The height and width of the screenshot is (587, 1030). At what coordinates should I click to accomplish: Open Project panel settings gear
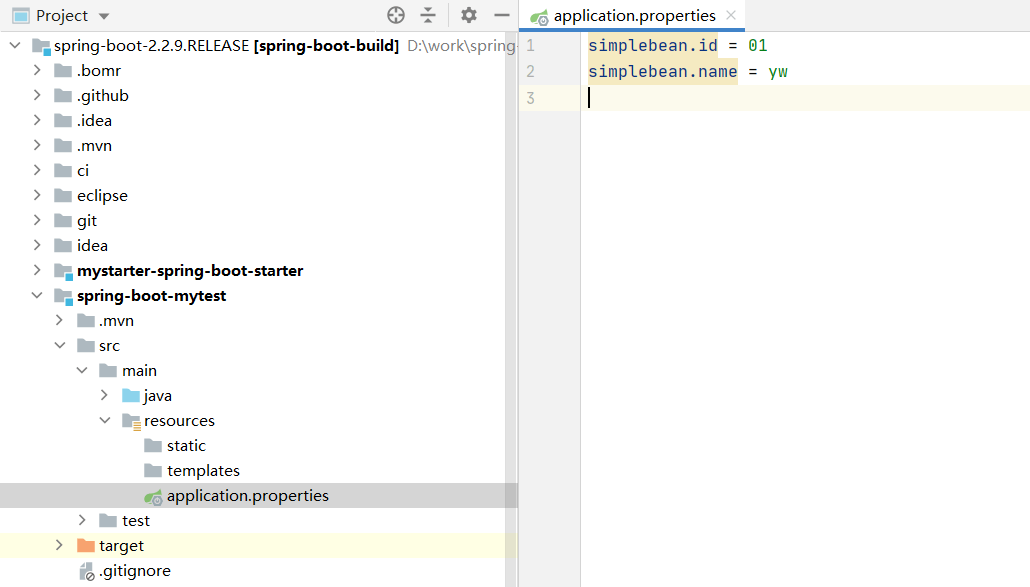469,15
